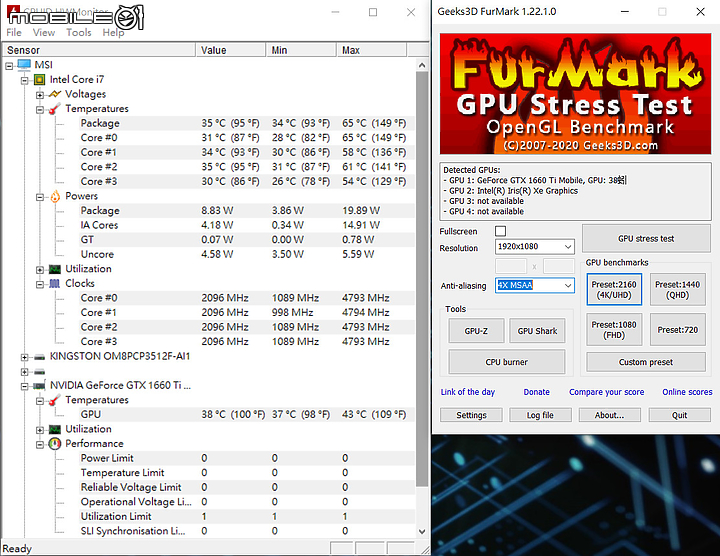Click the scroll down arrow in HWMonitor
This screenshot has height=556, width=720.
[x=422, y=531]
